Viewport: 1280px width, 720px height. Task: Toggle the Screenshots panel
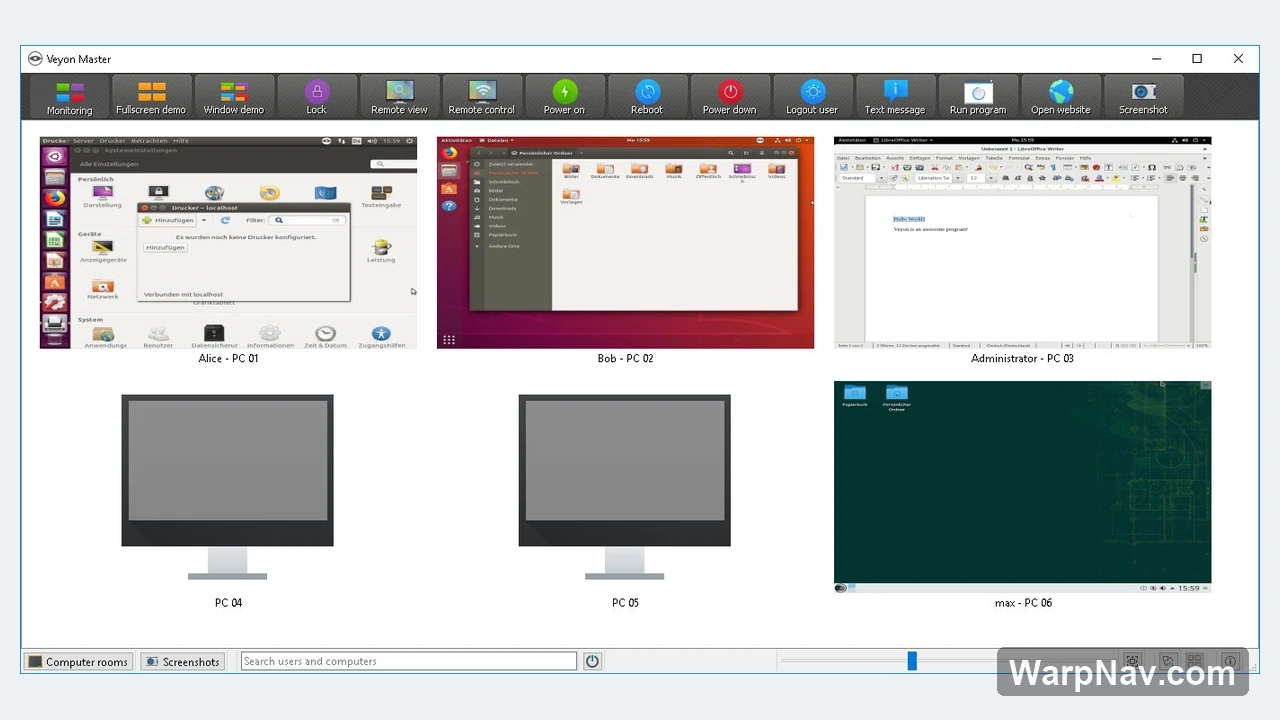pos(182,661)
